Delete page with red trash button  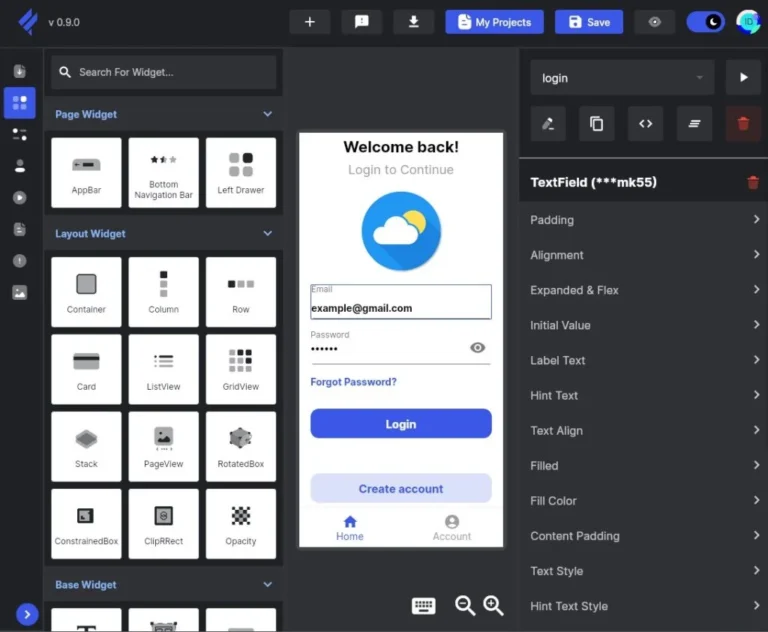pyautogui.click(x=744, y=123)
